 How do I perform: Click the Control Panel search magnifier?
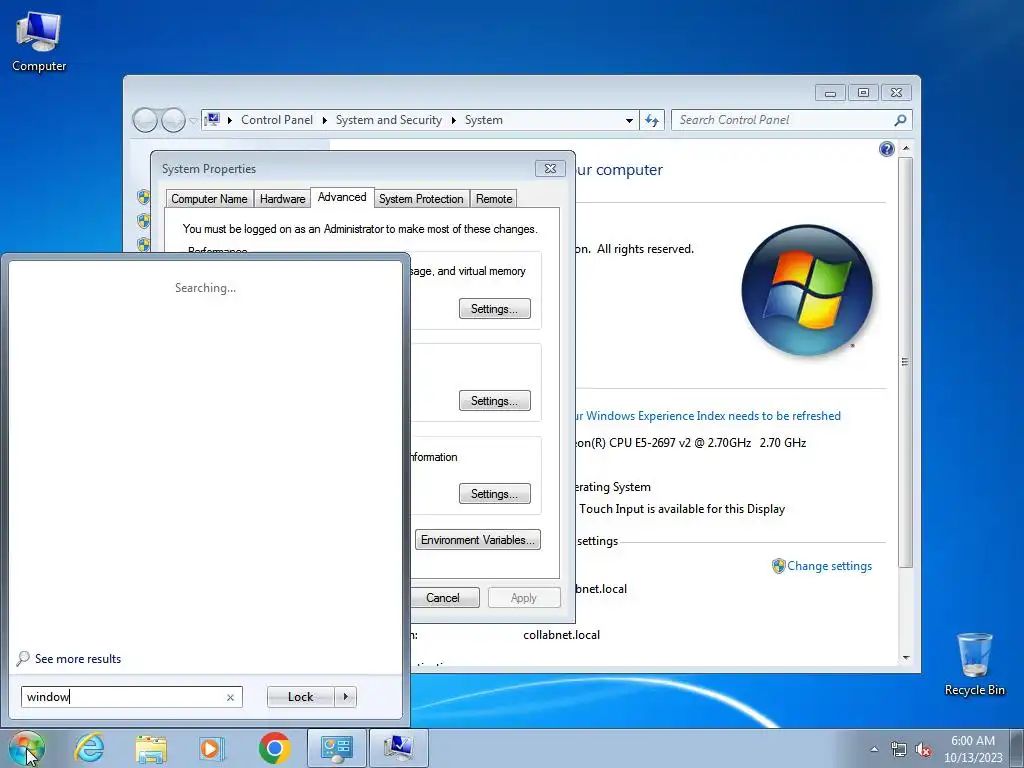[900, 120]
